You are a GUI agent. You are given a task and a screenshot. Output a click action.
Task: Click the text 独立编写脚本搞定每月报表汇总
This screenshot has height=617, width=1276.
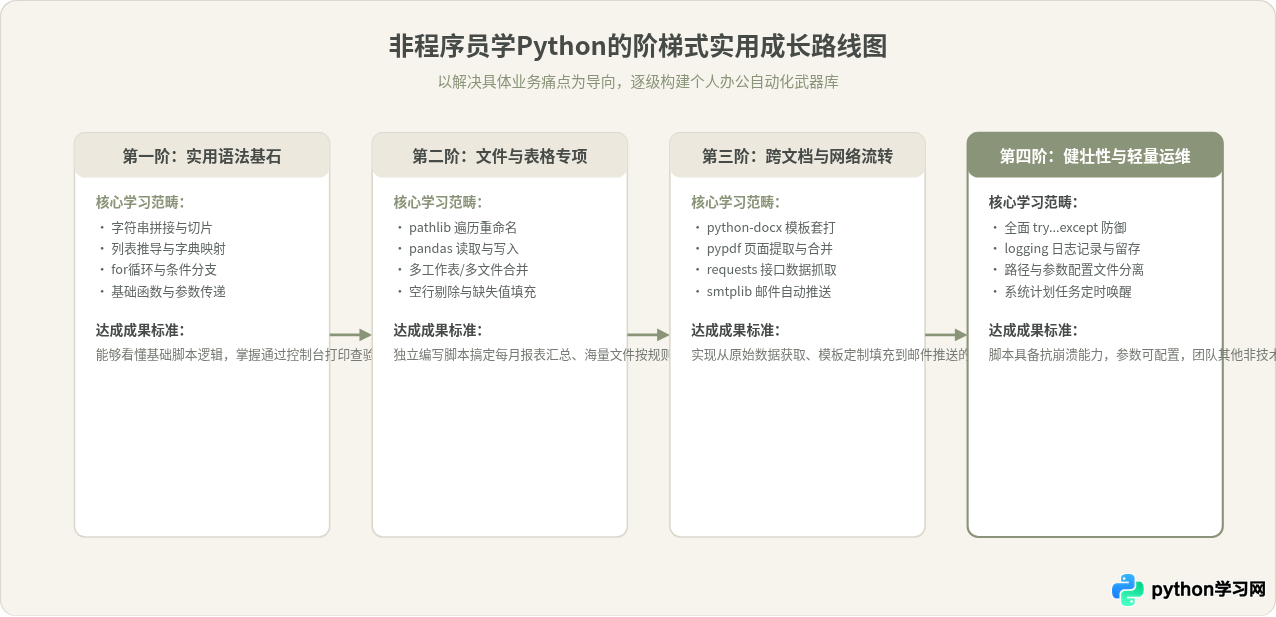click(x=484, y=354)
